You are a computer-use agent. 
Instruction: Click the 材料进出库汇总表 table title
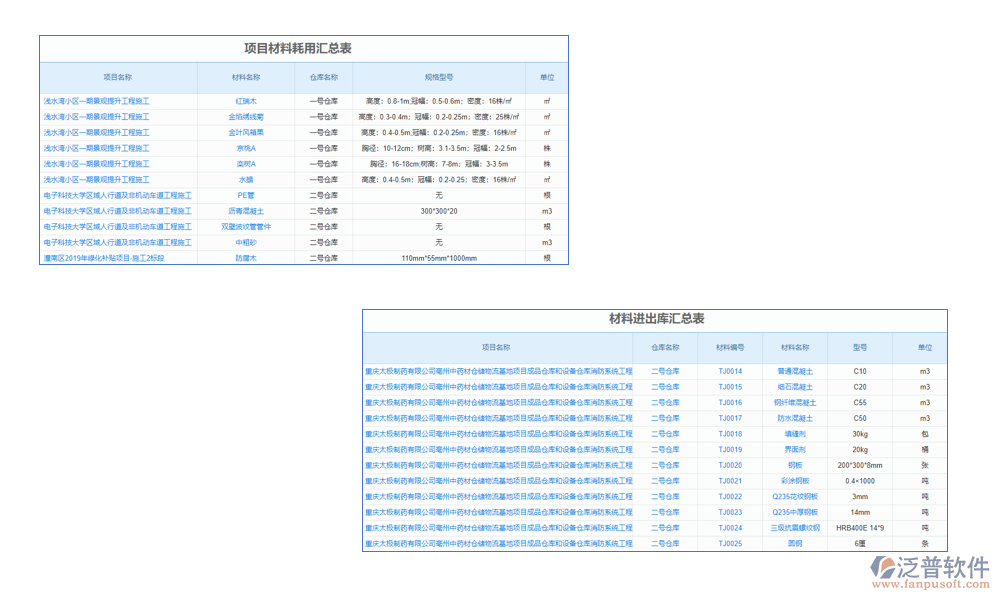[657, 319]
